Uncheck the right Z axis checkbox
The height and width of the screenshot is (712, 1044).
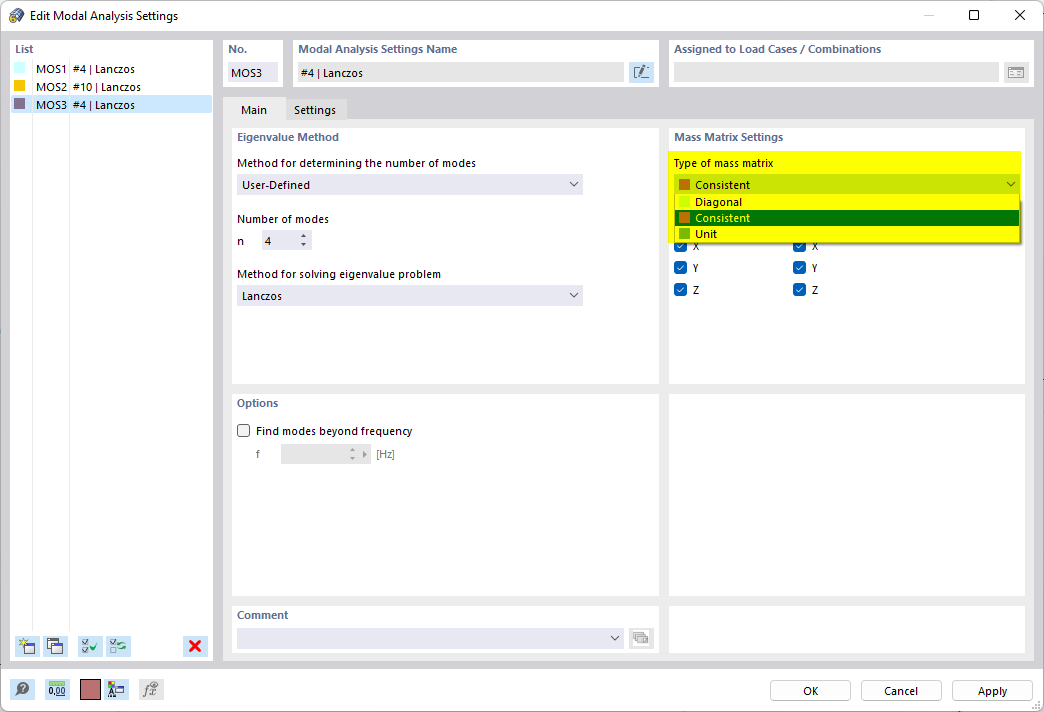pos(800,290)
